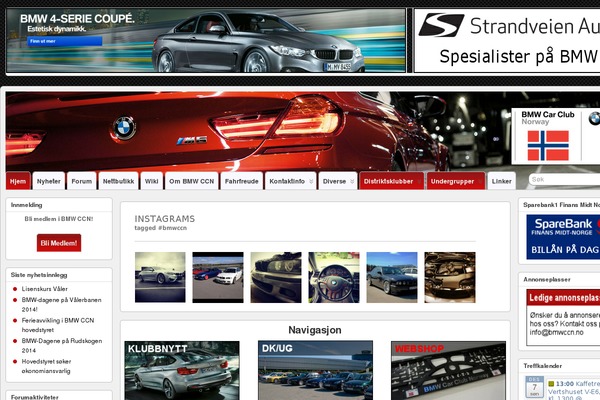Open Instagram thumbnail of silver car under cloudy sky
The image size is (600, 400).
[160, 277]
